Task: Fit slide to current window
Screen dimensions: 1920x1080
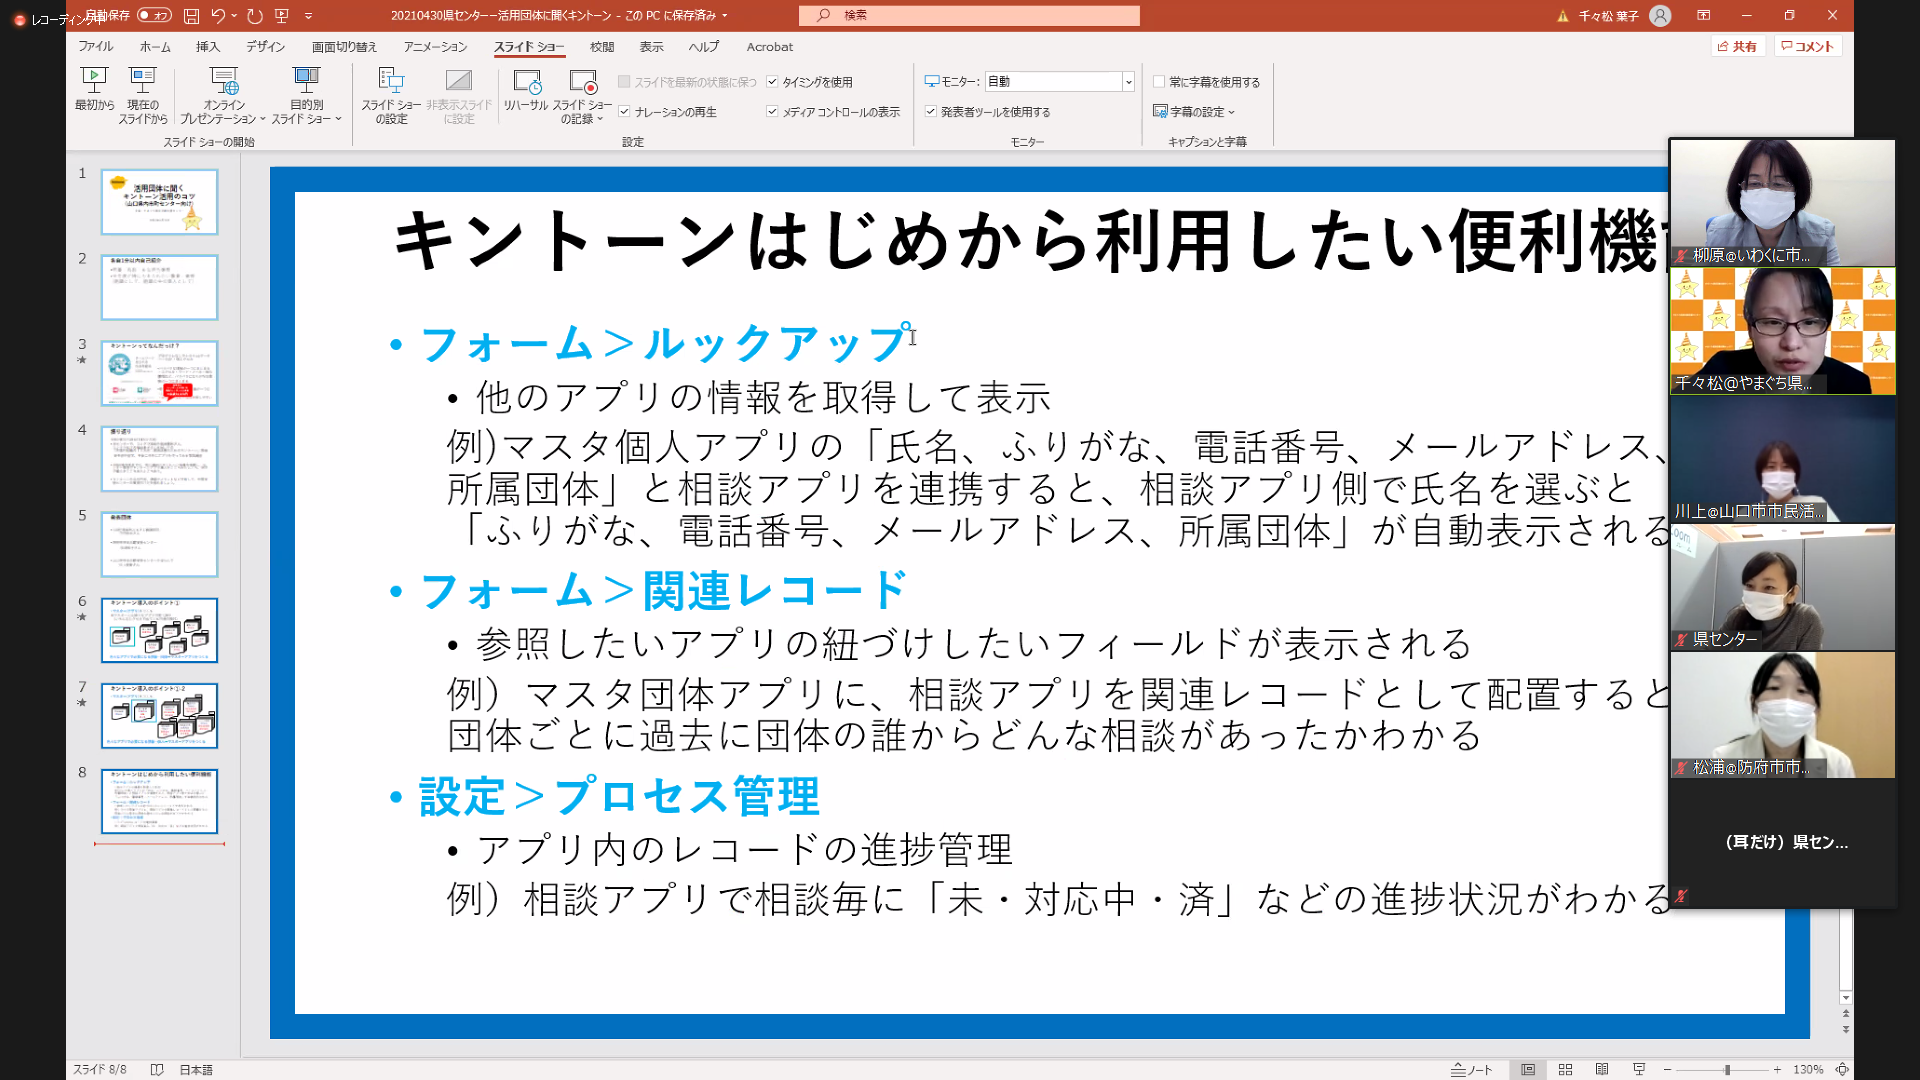Action: 1842,1069
